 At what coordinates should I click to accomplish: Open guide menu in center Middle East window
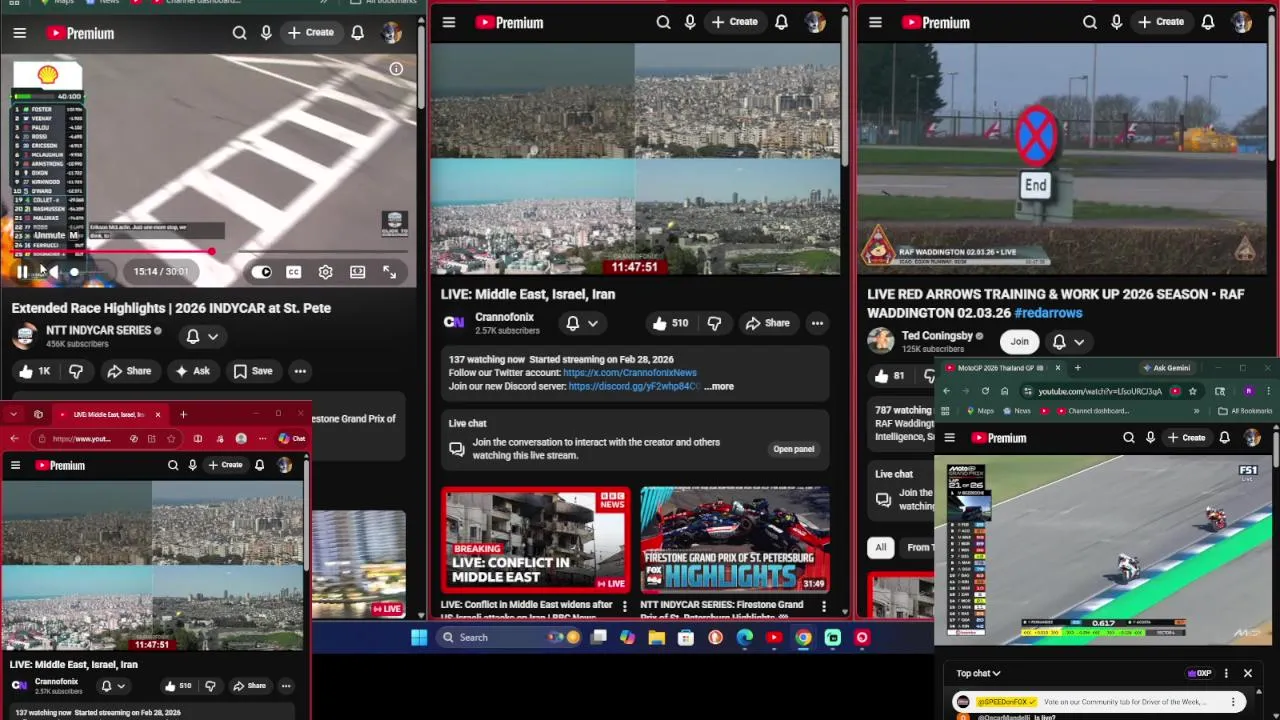(449, 22)
